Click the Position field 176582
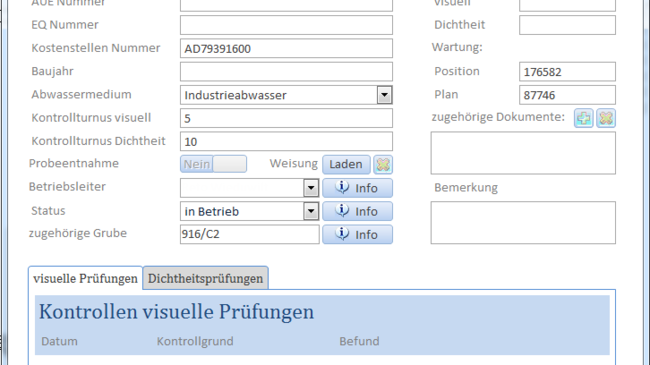Screen dimensions: 650x365 (x=568, y=72)
